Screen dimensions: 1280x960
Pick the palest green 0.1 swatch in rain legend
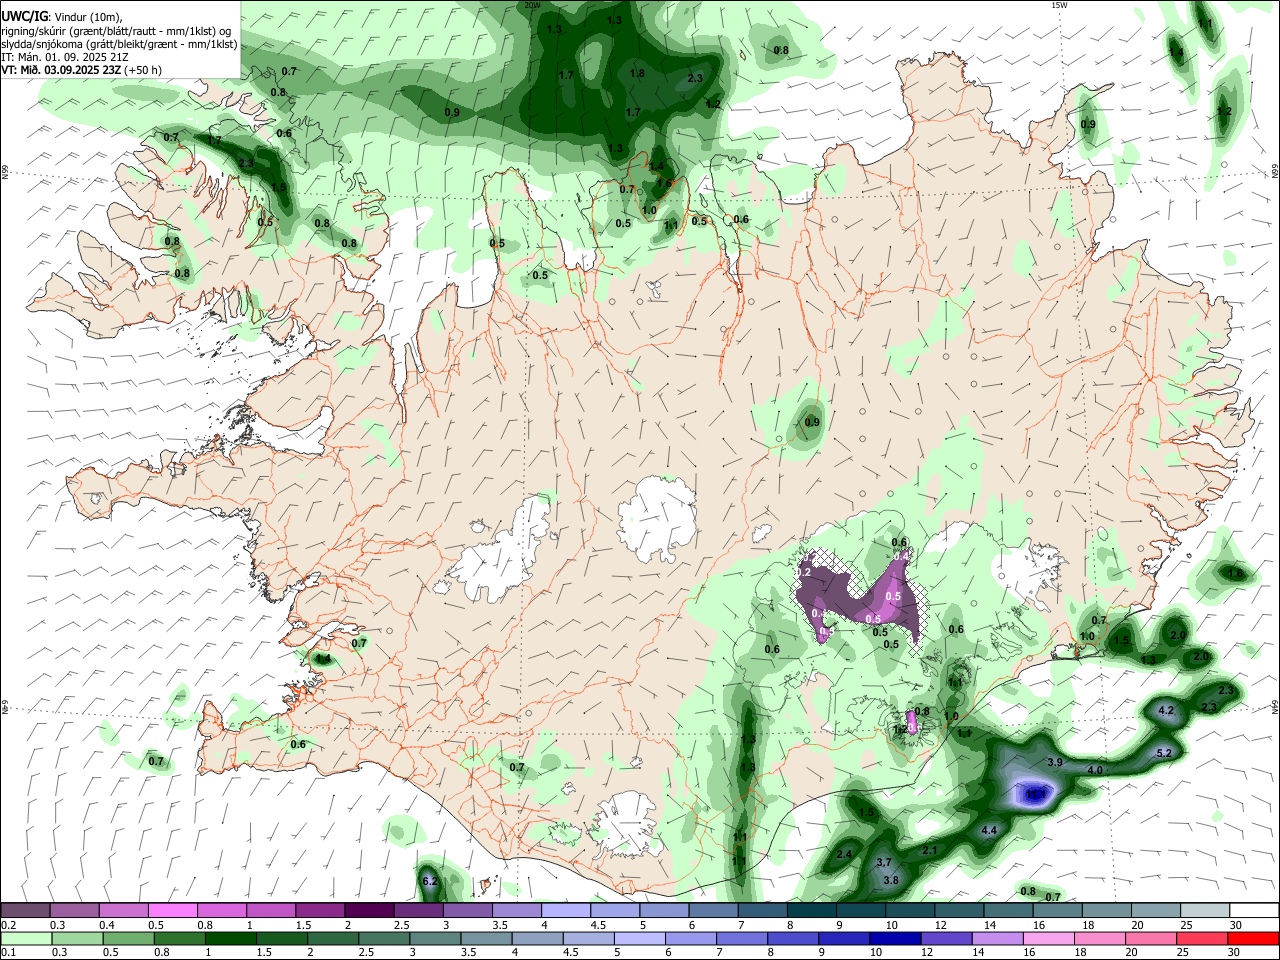[x=26, y=939]
